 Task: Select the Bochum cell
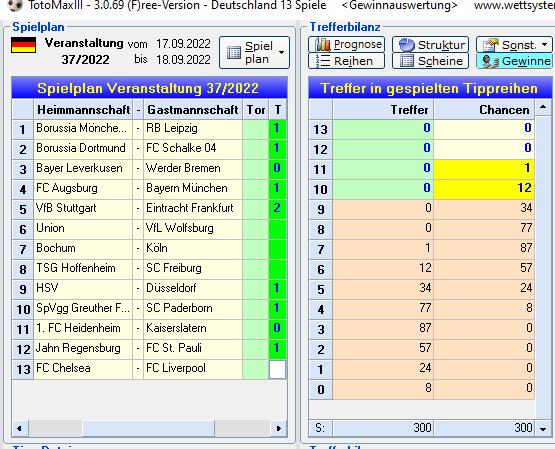[83, 249]
